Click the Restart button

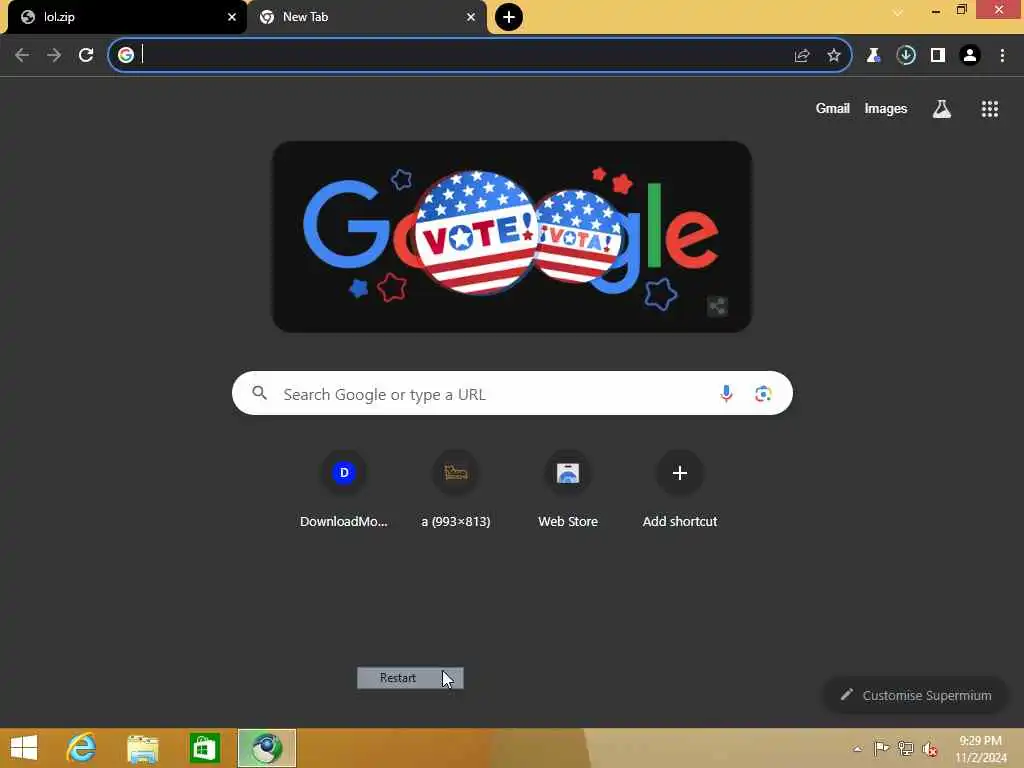410,678
